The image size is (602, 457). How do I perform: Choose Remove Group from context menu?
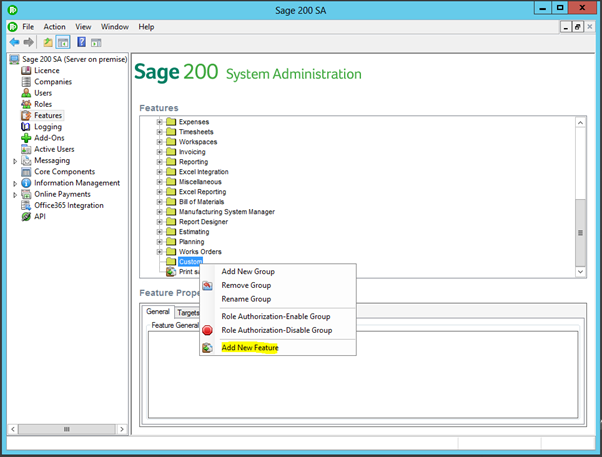pyautogui.click(x=278, y=285)
